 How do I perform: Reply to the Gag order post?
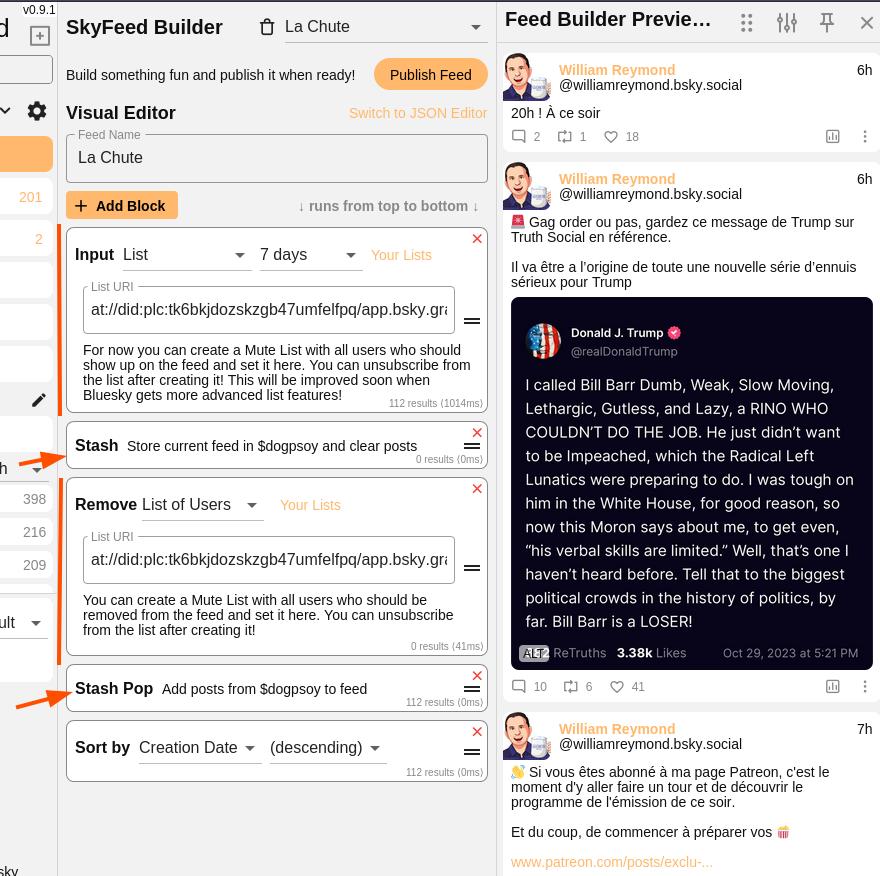[x=519, y=686]
